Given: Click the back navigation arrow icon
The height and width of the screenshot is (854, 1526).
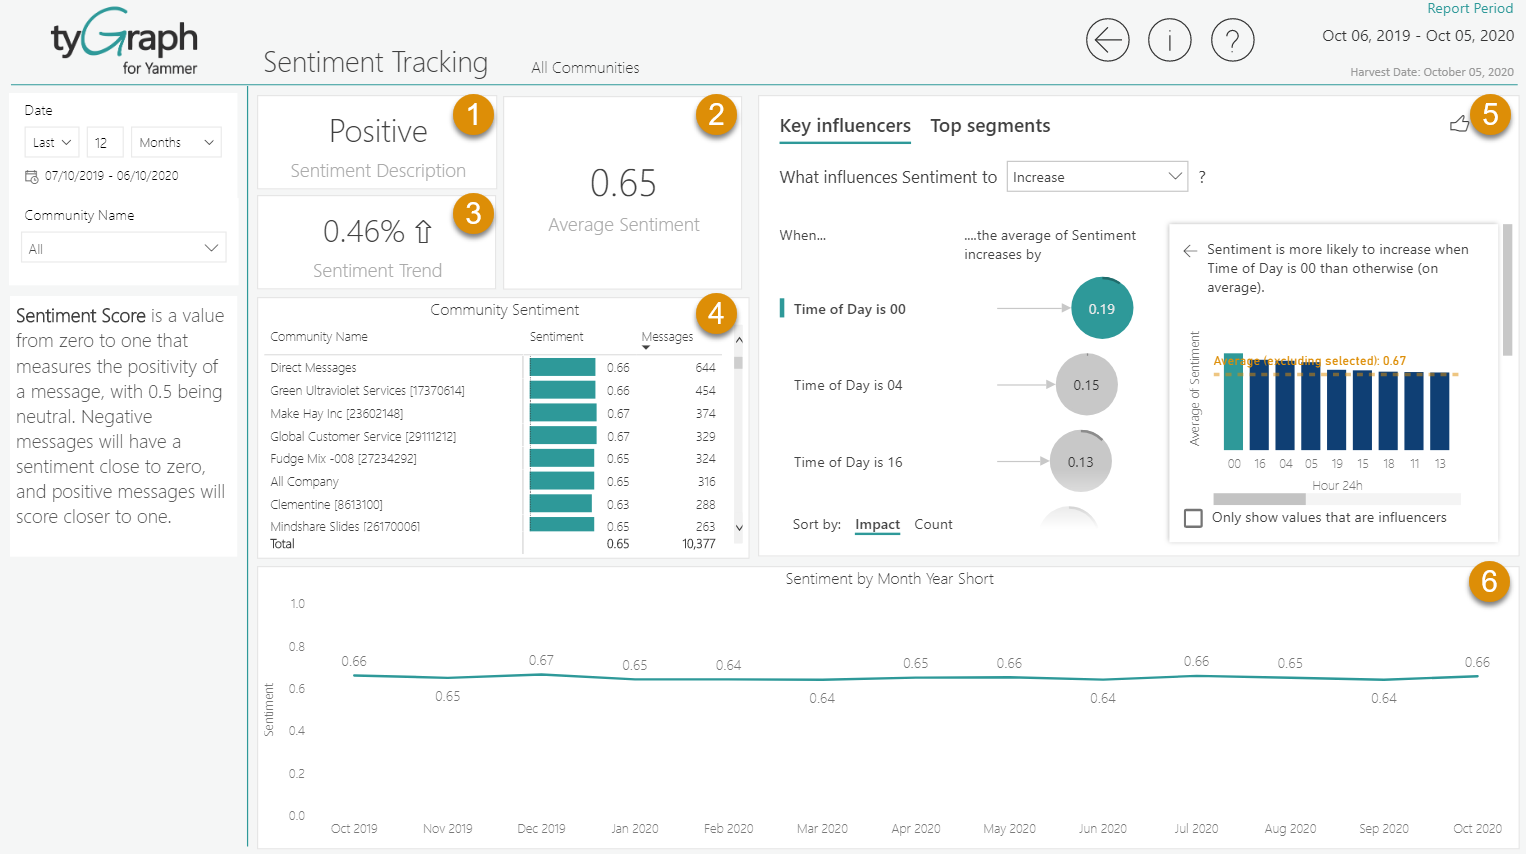Looking at the screenshot, I should pyautogui.click(x=1107, y=40).
